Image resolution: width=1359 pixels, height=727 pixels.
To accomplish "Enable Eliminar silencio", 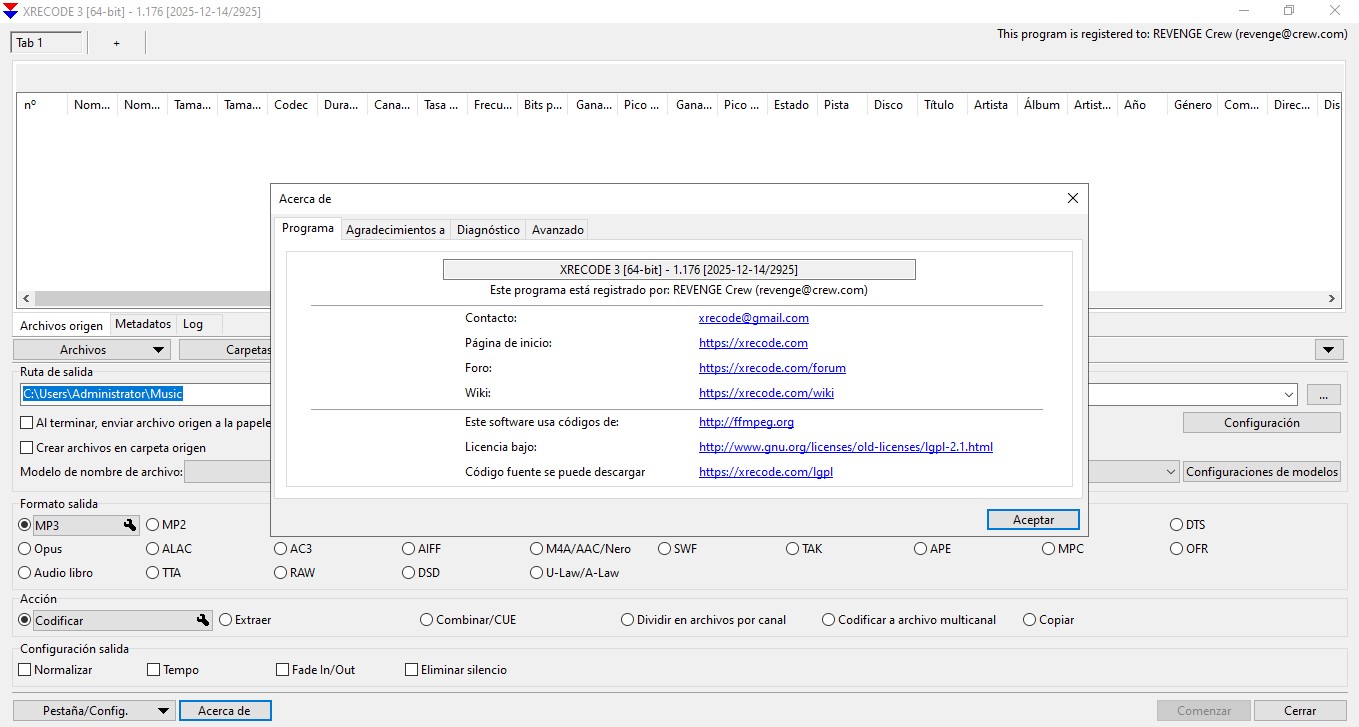I will (x=410, y=669).
